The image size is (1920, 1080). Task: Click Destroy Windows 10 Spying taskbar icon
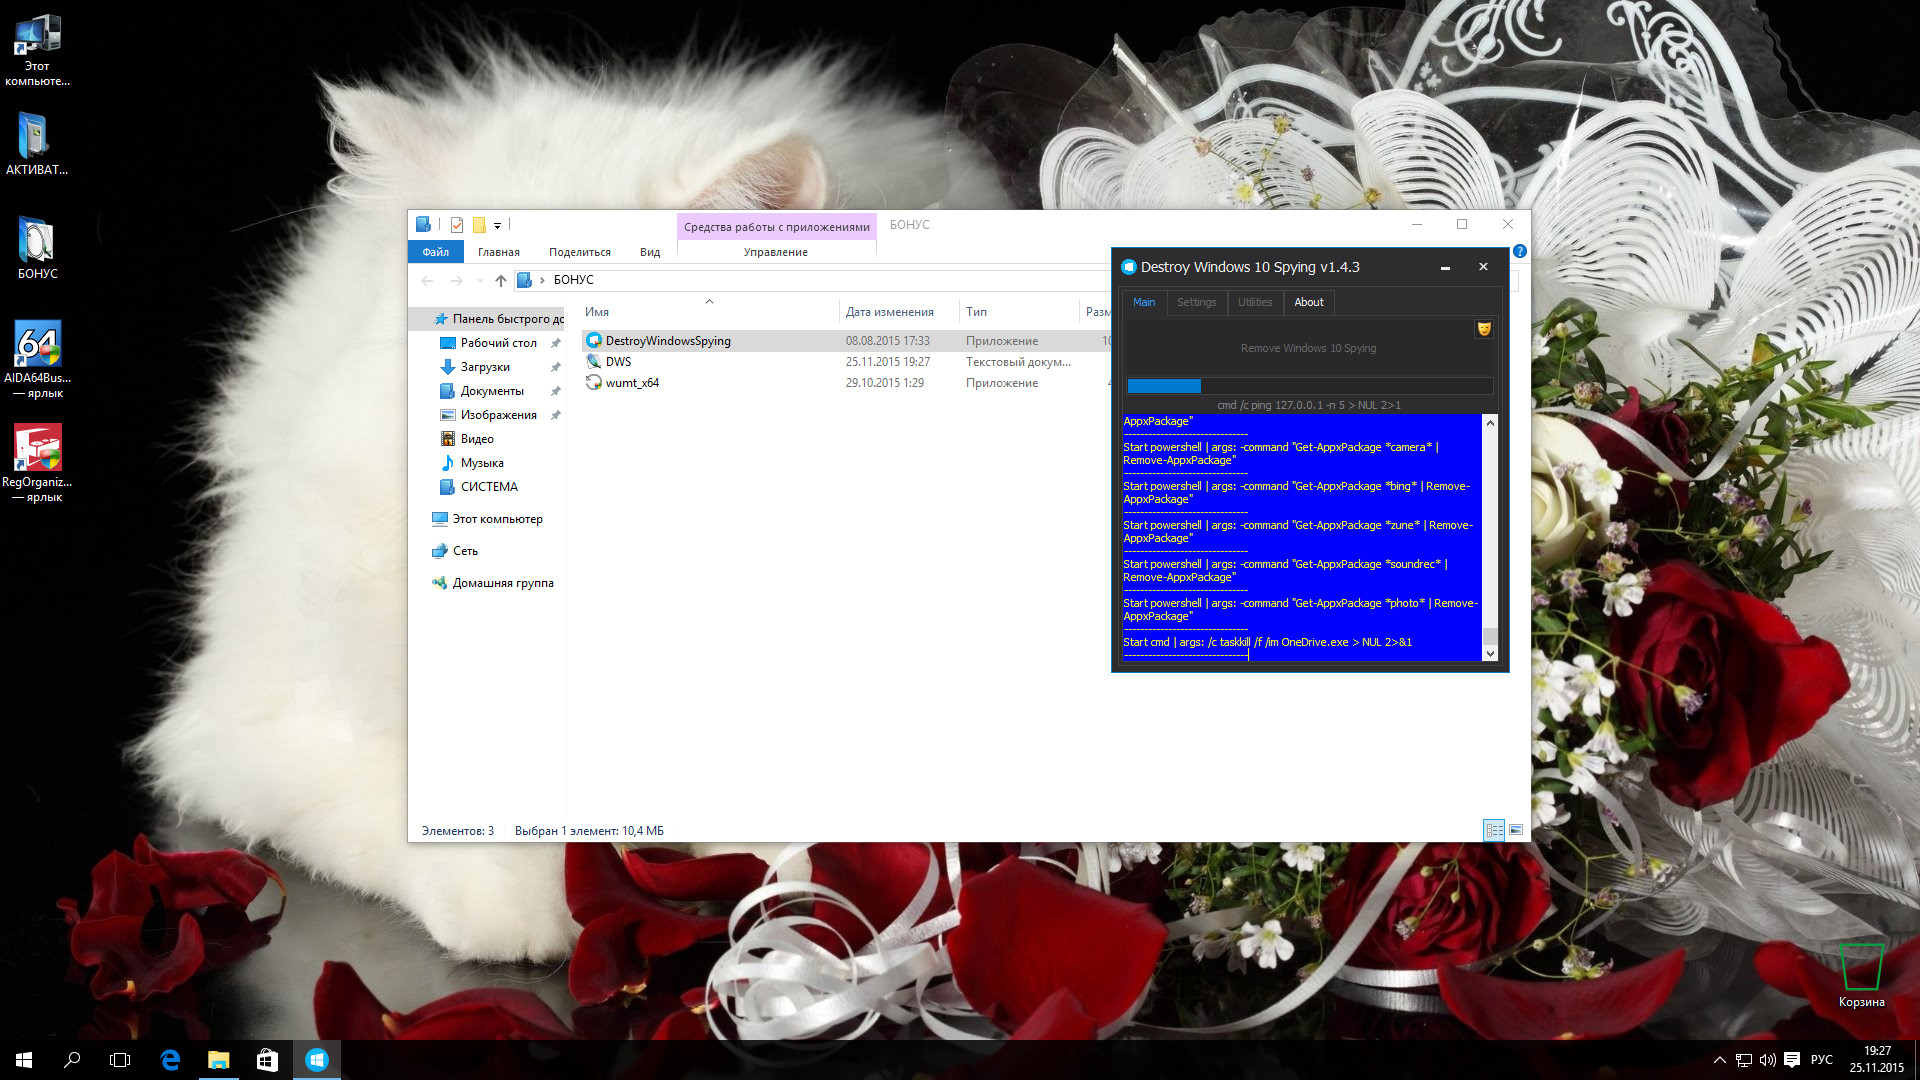pyautogui.click(x=316, y=1060)
